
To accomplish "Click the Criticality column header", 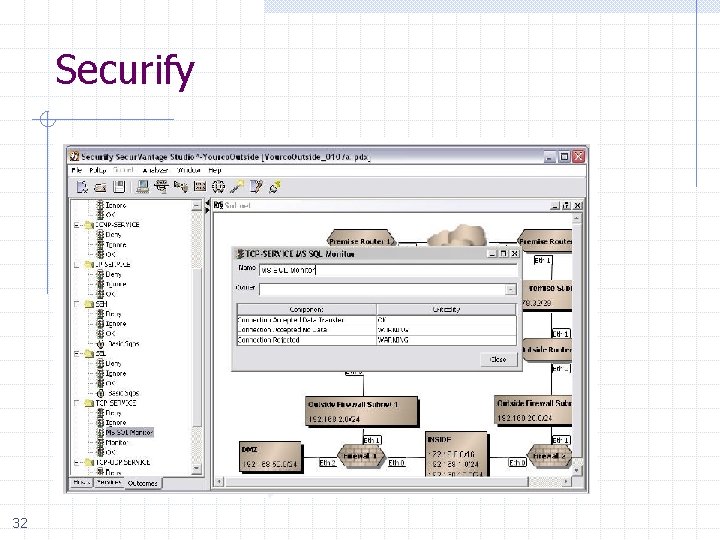I will coord(446,309).
